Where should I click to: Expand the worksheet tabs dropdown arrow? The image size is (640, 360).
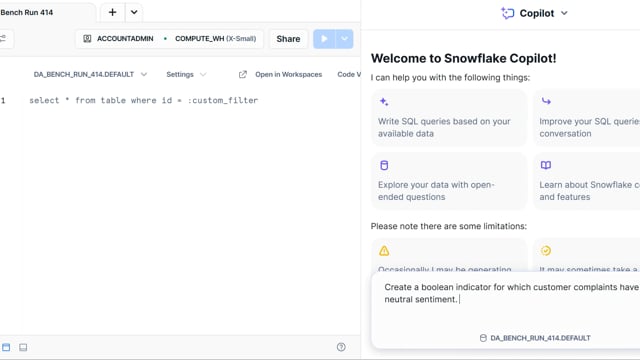point(134,12)
